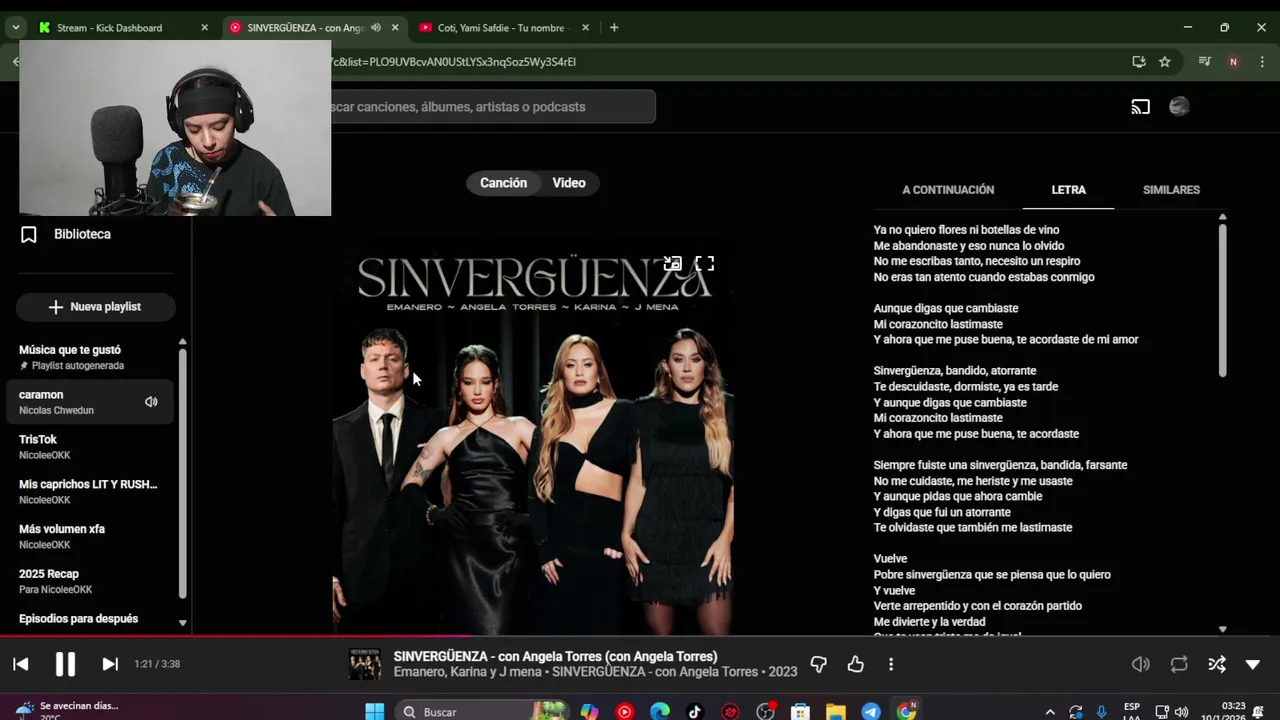The height and width of the screenshot is (720, 1280).
Task: Show hidden system tray icons
Action: (x=1049, y=712)
